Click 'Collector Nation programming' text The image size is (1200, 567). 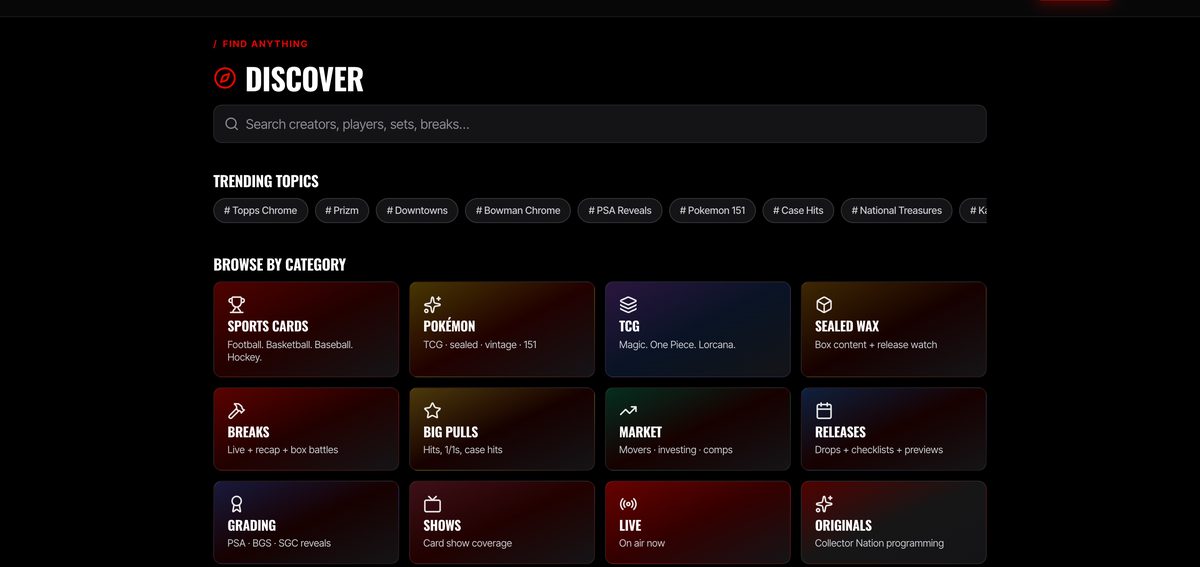879,544
